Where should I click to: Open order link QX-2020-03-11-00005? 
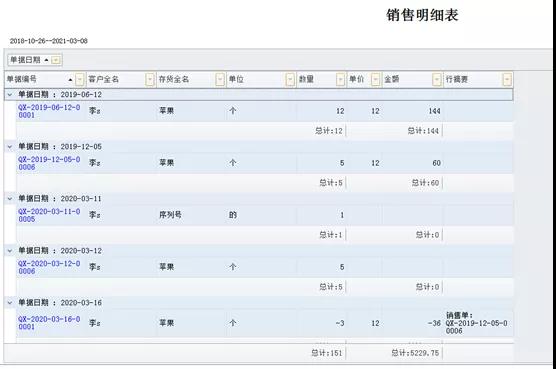click(x=49, y=216)
